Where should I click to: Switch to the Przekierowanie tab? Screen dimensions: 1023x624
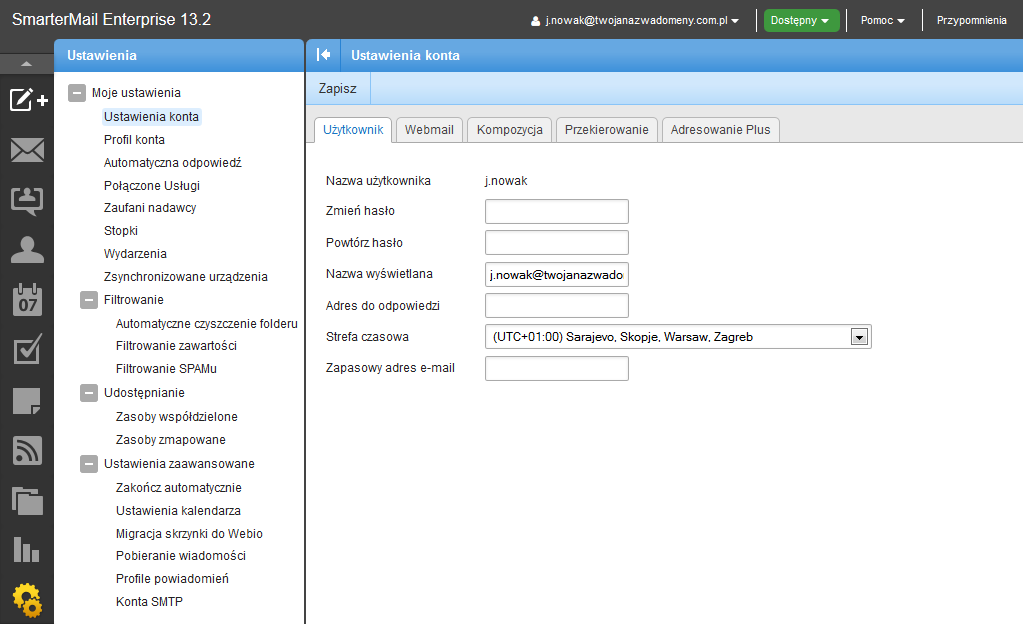[x=607, y=130]
